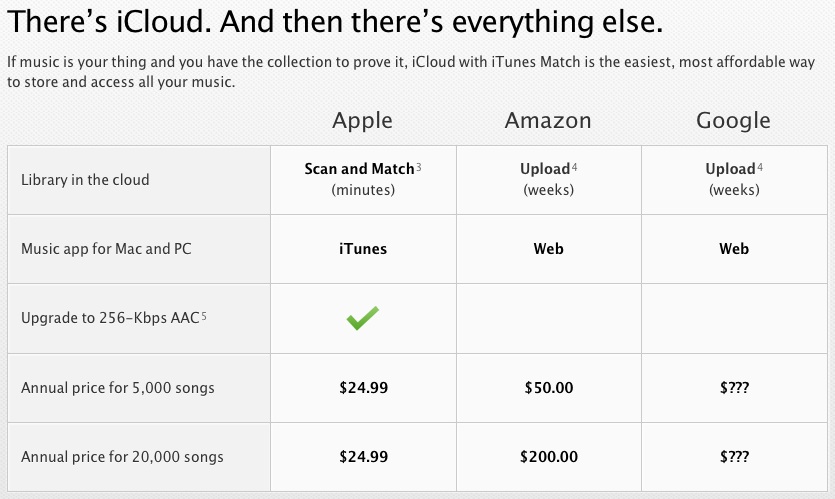835x499 pixels.
Task: Click Apple's $24.99 price for 5,000 songs
Action: point(363,388)
